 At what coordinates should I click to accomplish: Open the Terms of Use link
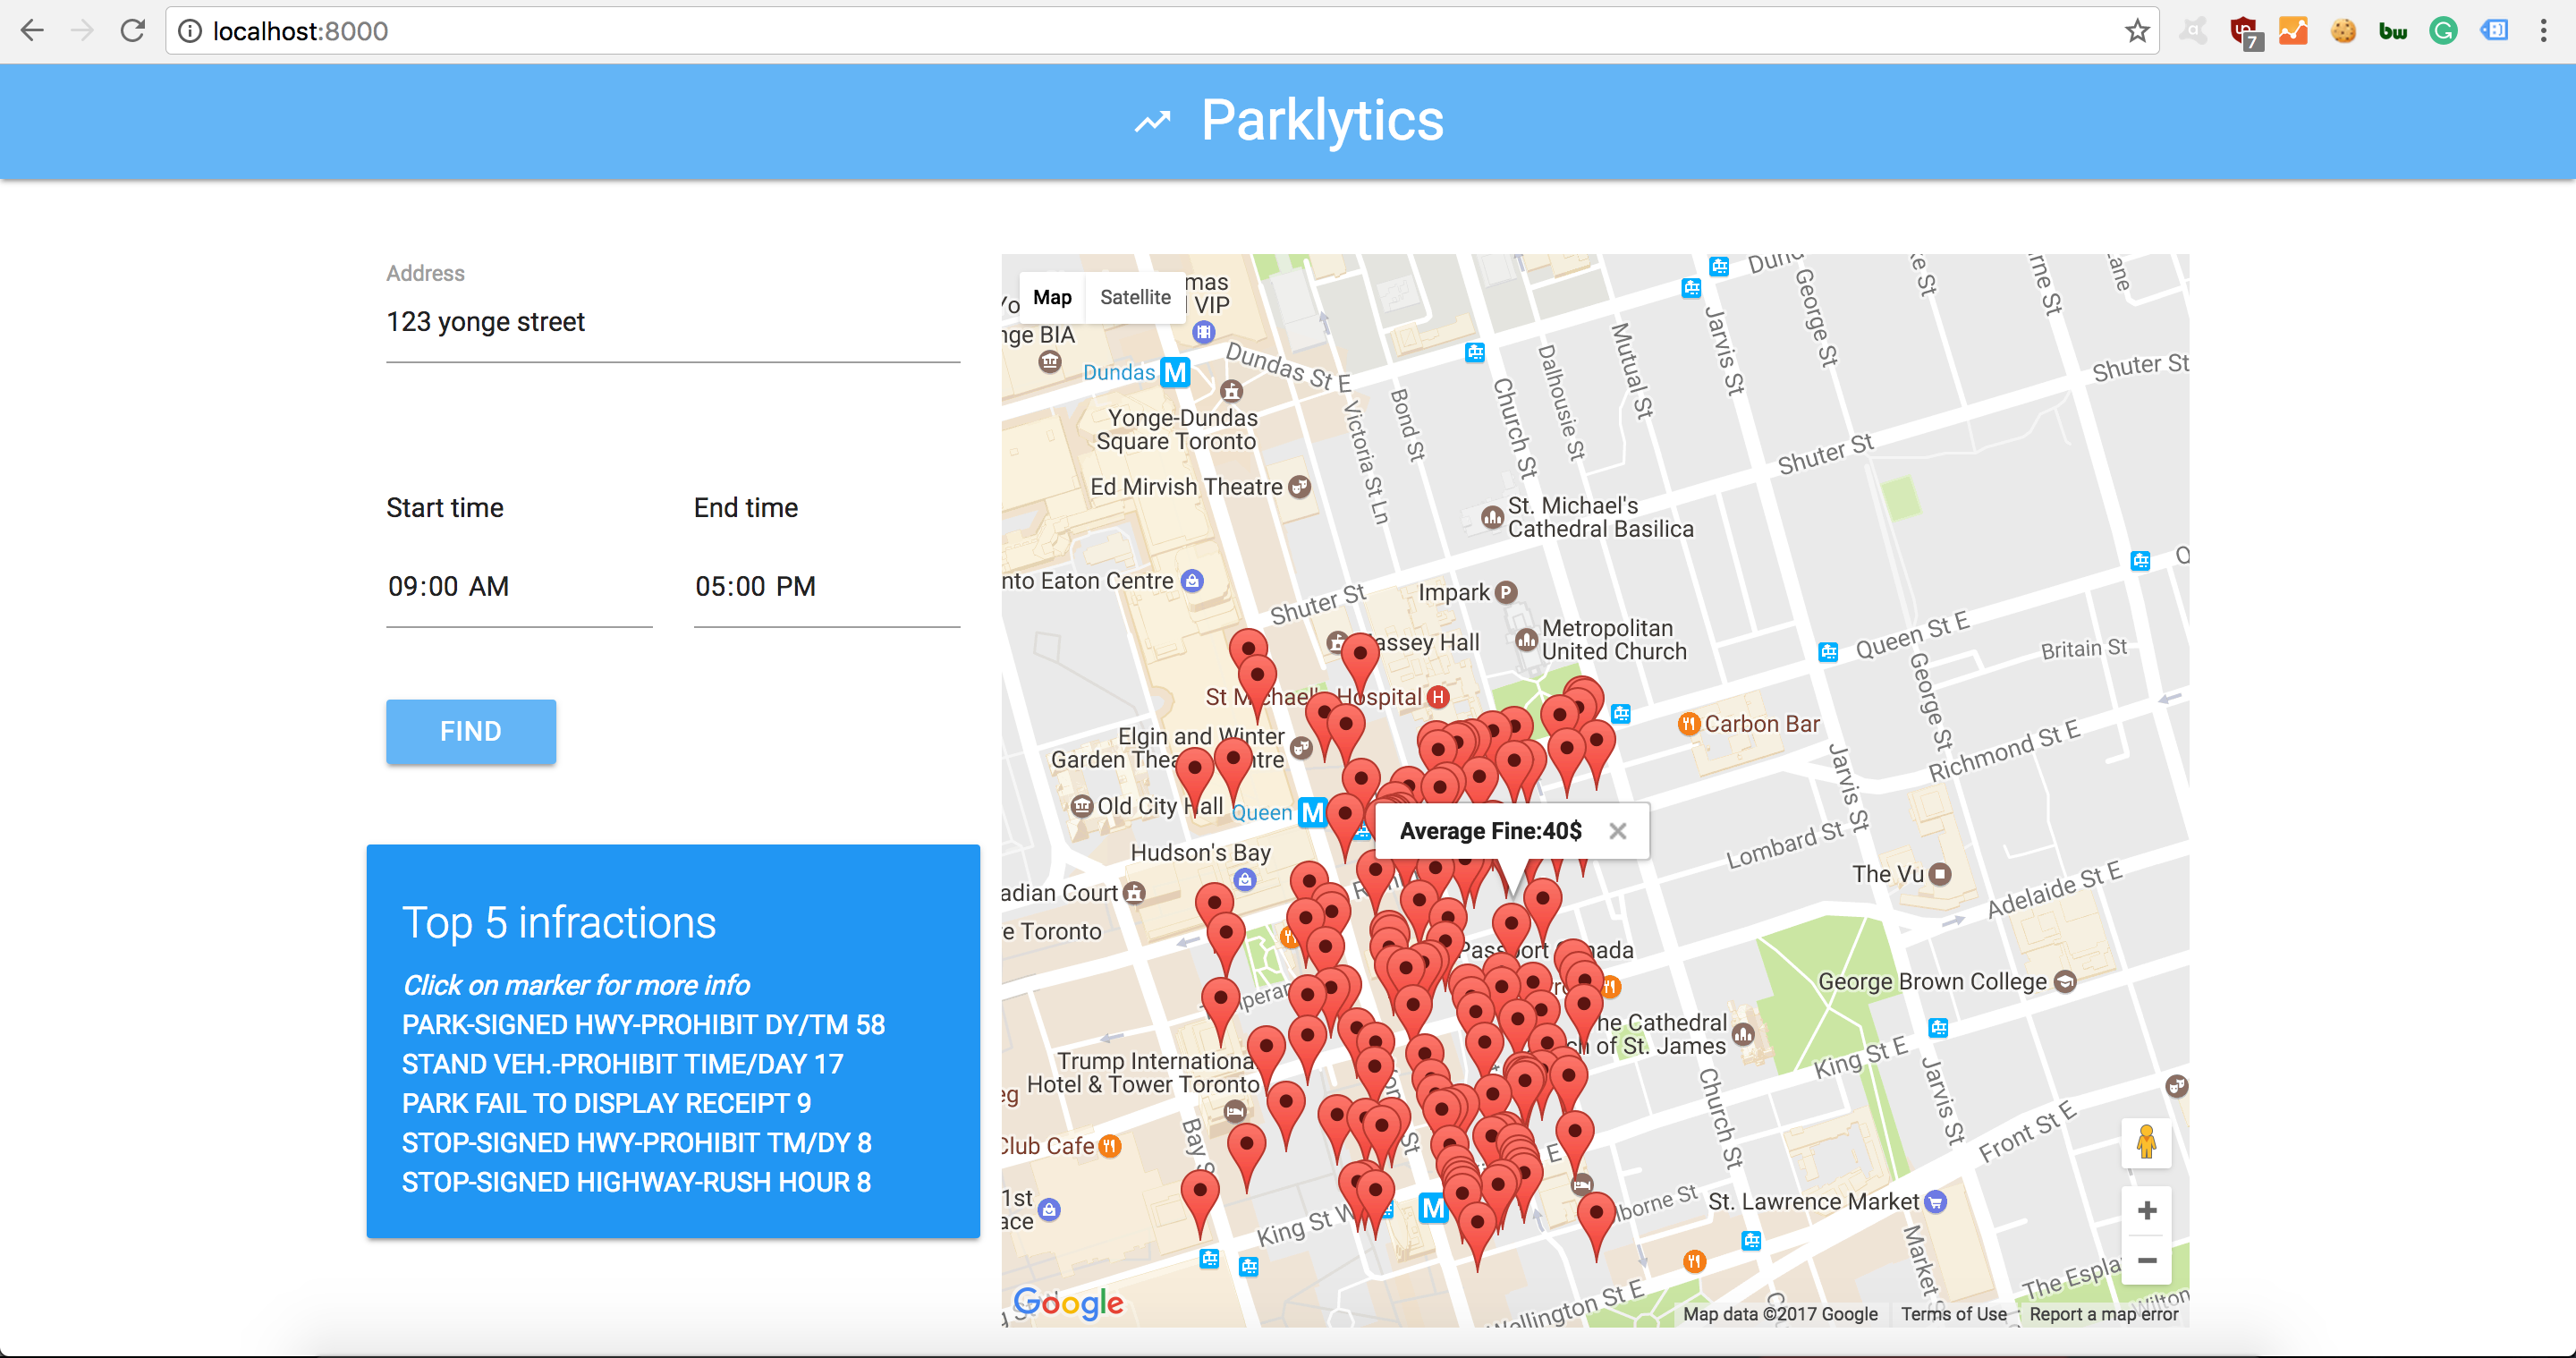[1953, 1314]
